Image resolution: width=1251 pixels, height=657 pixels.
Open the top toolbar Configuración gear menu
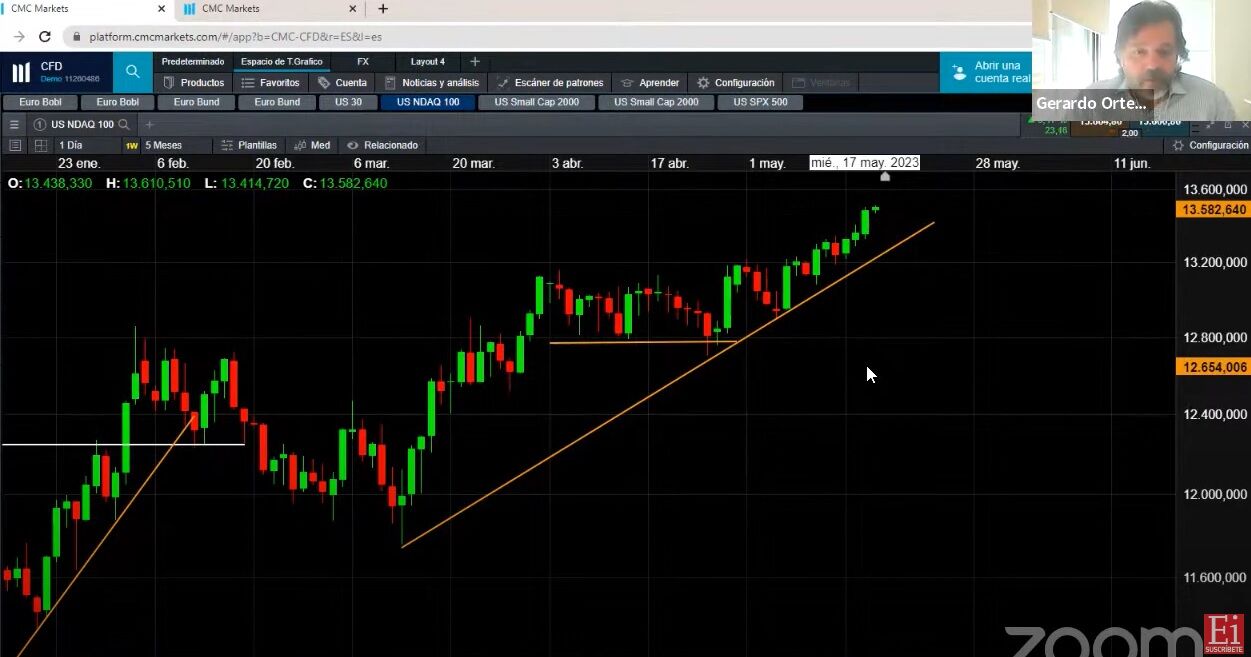coord(736,82)
